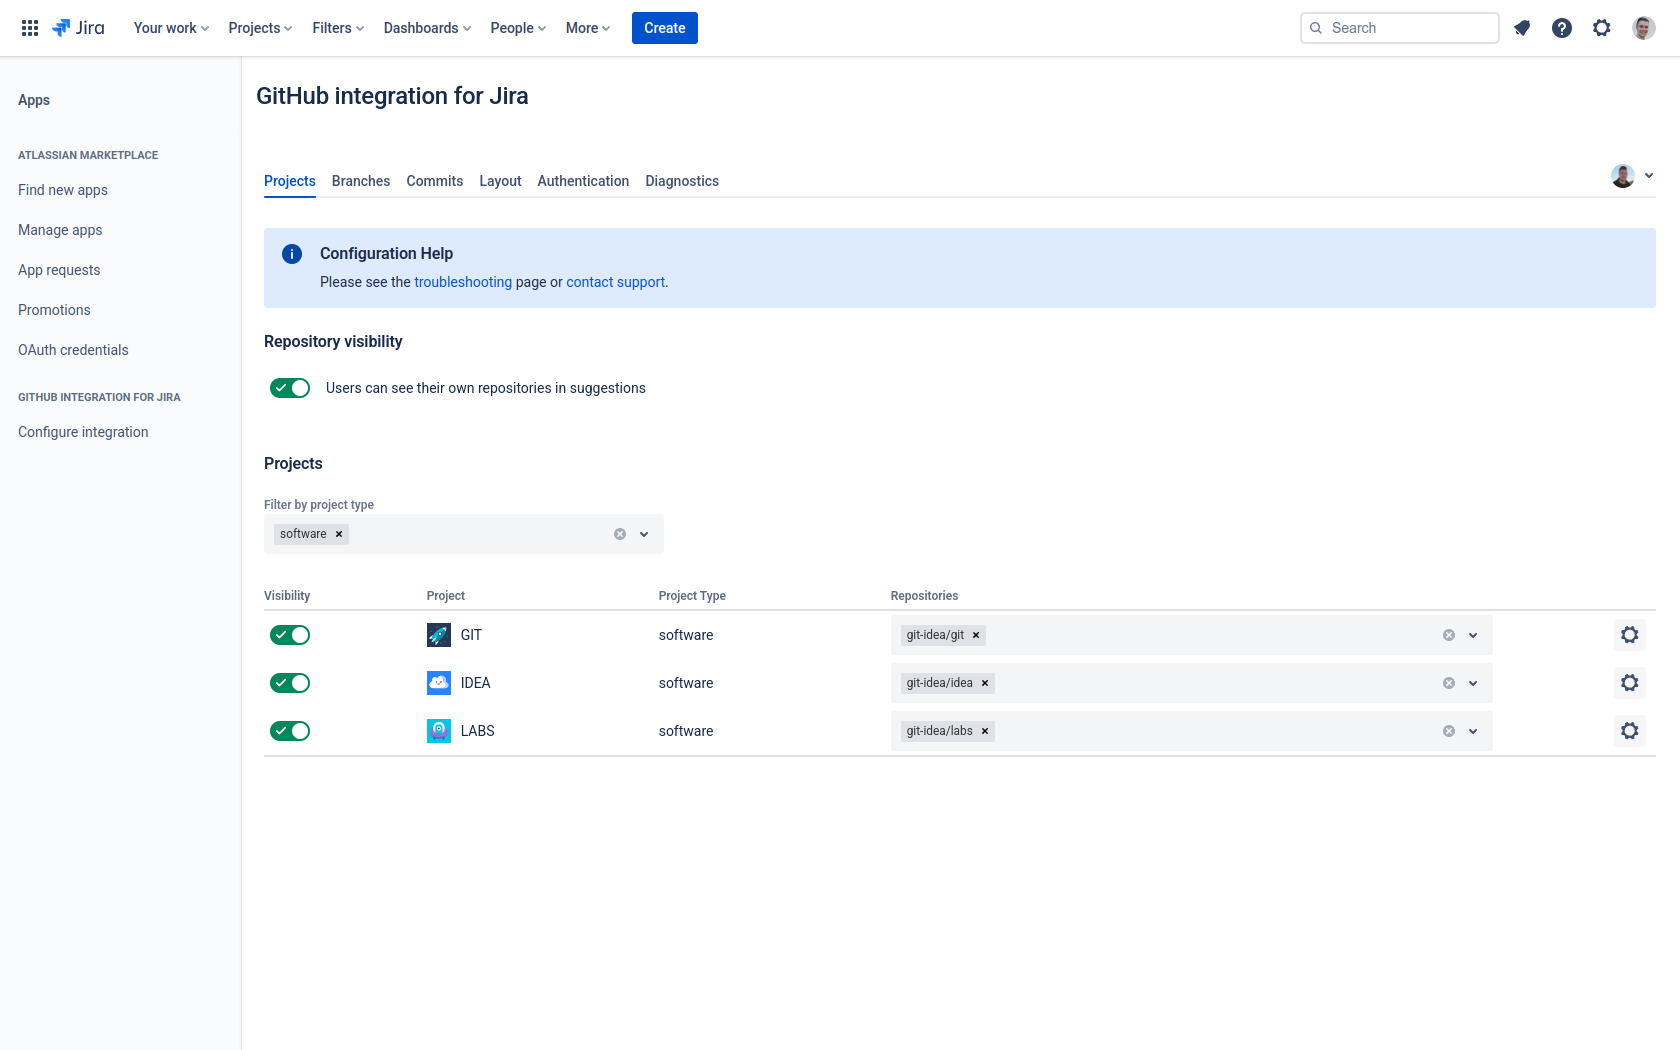Open Configure integration
This screenshot has width=1680, height=1050.
pyautogui.click(x=83, y=432)
